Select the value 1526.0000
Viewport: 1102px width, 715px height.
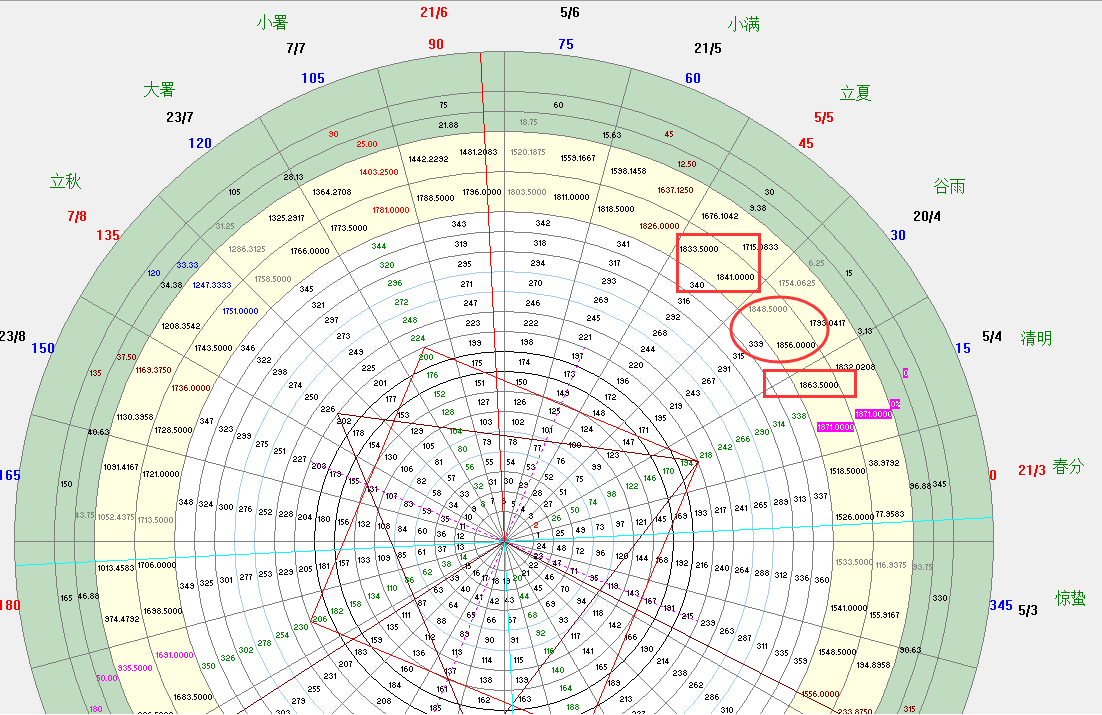click(855, 517)
